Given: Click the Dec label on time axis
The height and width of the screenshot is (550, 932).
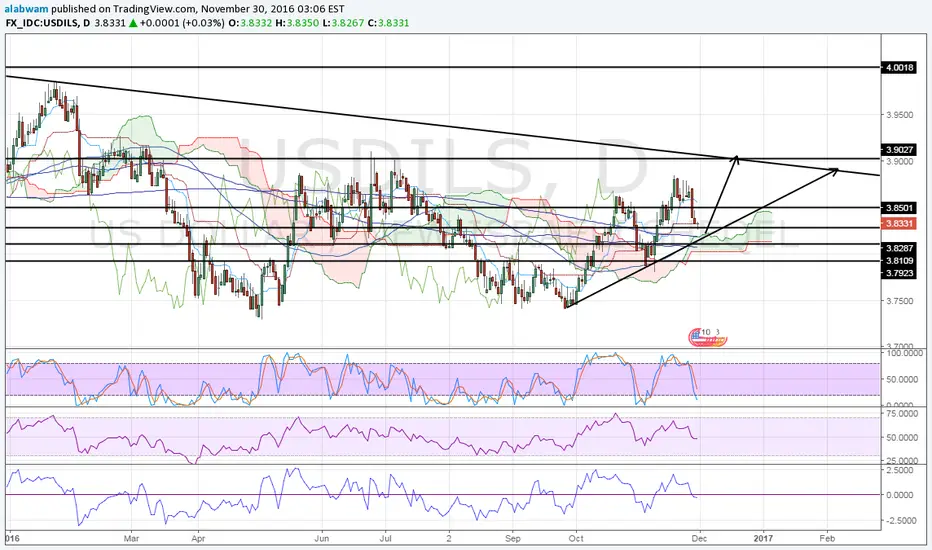Looking at the screenshot, I should [700, 538].
